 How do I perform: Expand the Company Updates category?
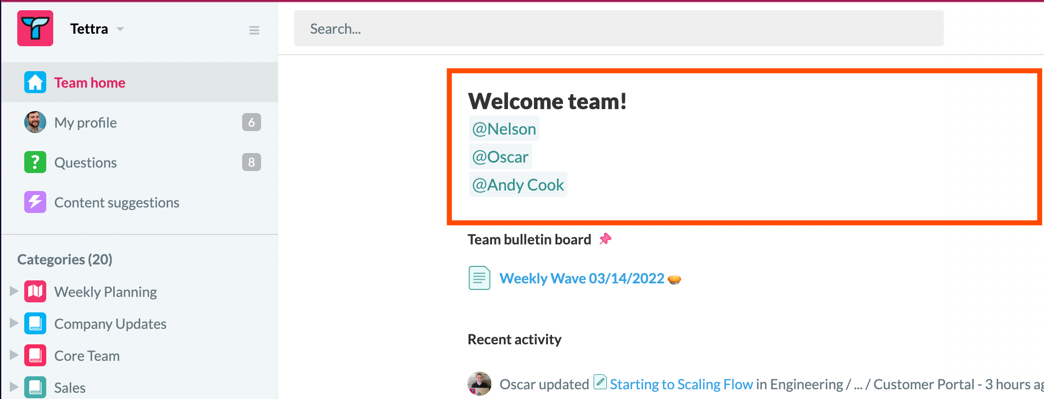click(14, 324)
